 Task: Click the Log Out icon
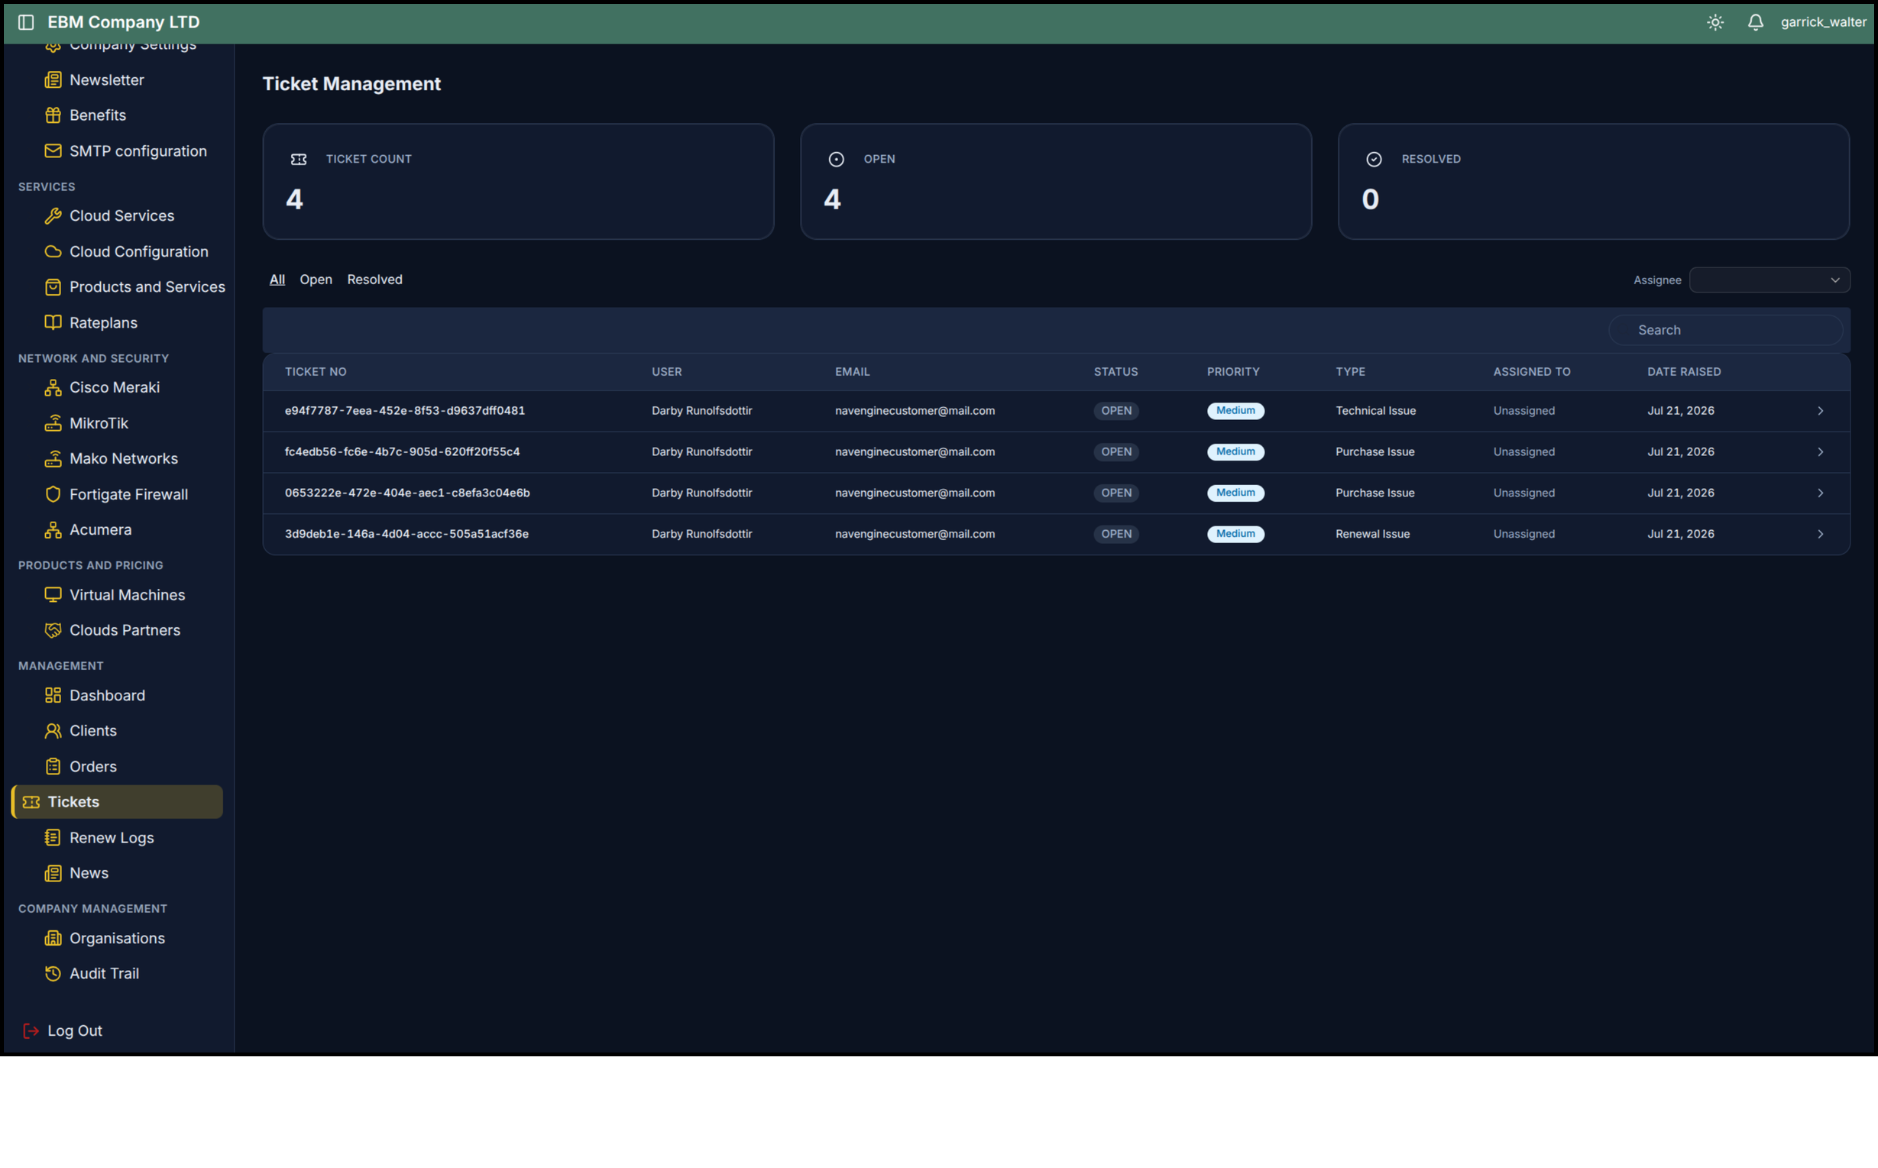pos(31,1031)
